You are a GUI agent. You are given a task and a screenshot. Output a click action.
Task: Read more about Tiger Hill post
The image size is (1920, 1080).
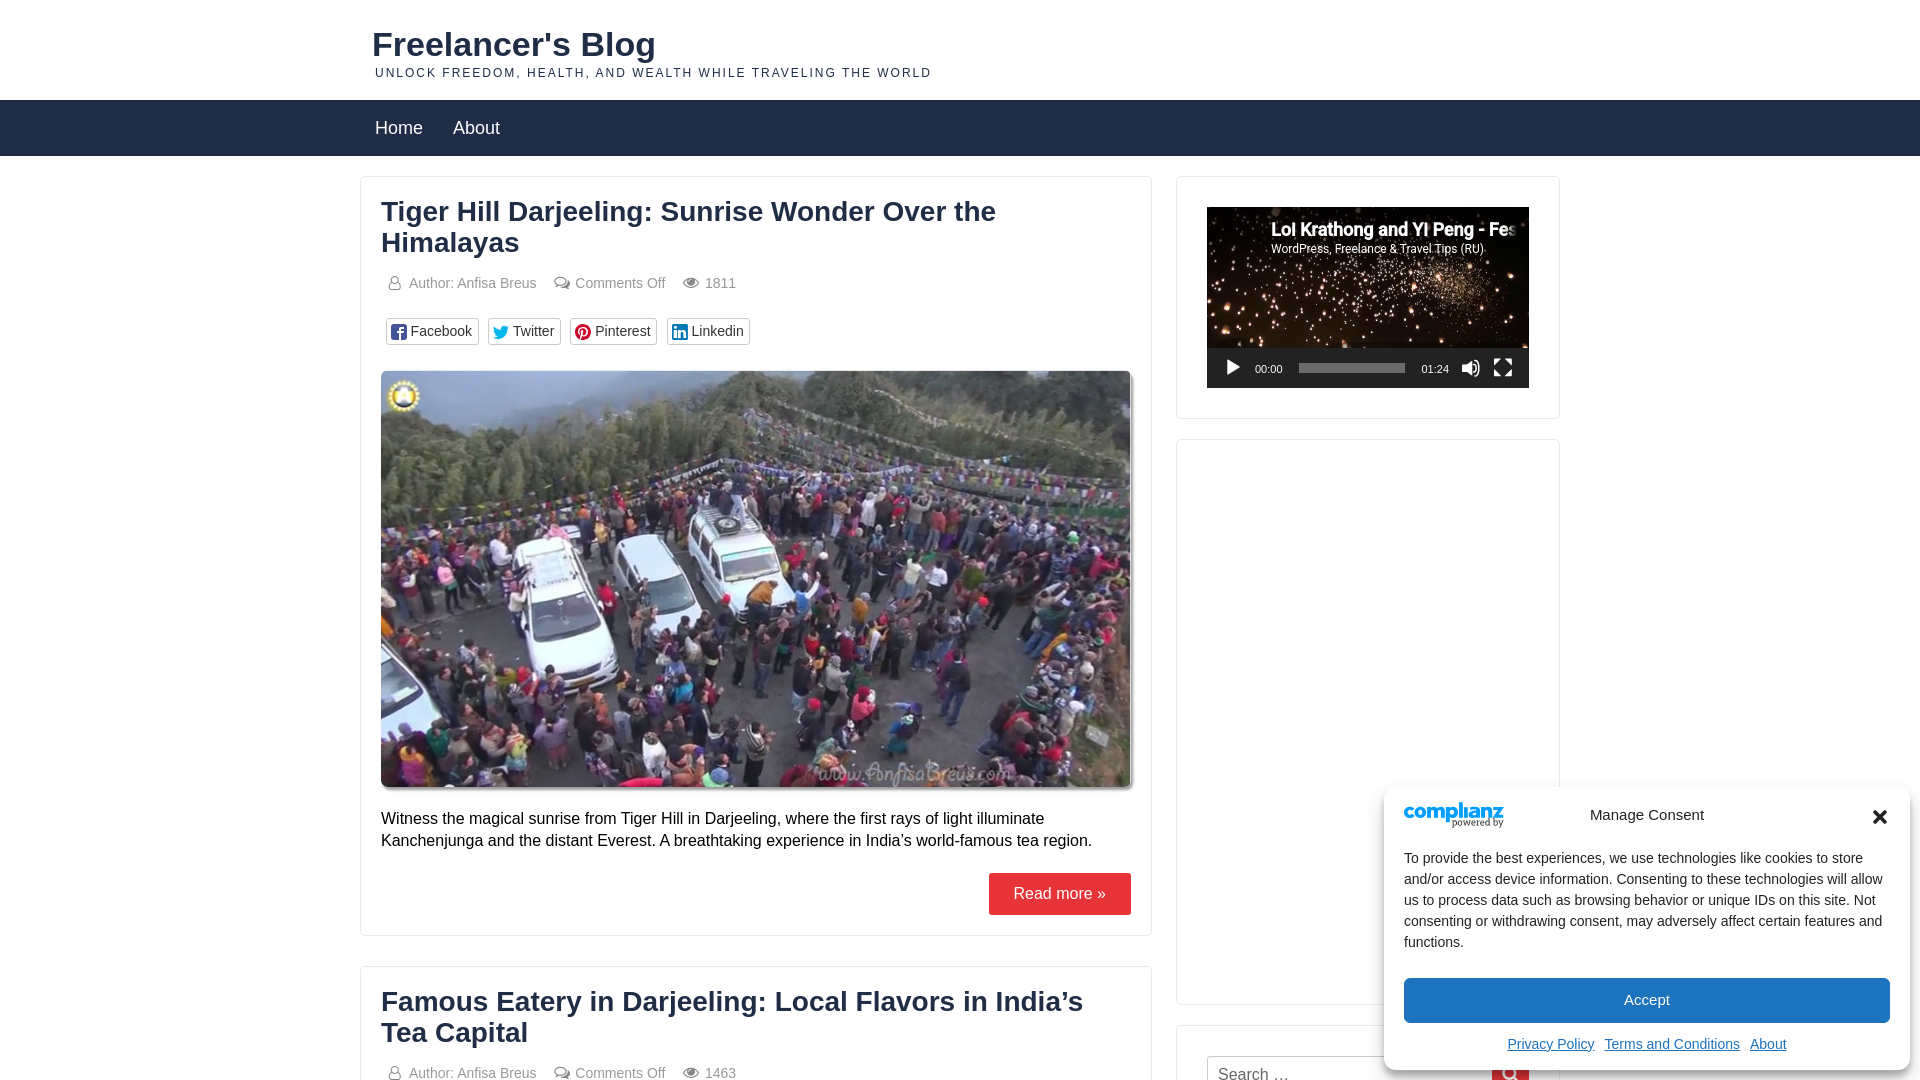pos(1059,893)
